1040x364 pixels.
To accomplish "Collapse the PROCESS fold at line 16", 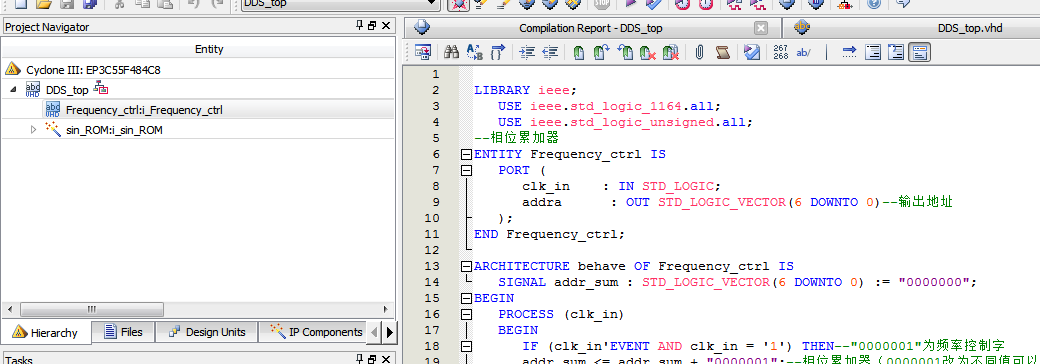I will tap(466, 314).
